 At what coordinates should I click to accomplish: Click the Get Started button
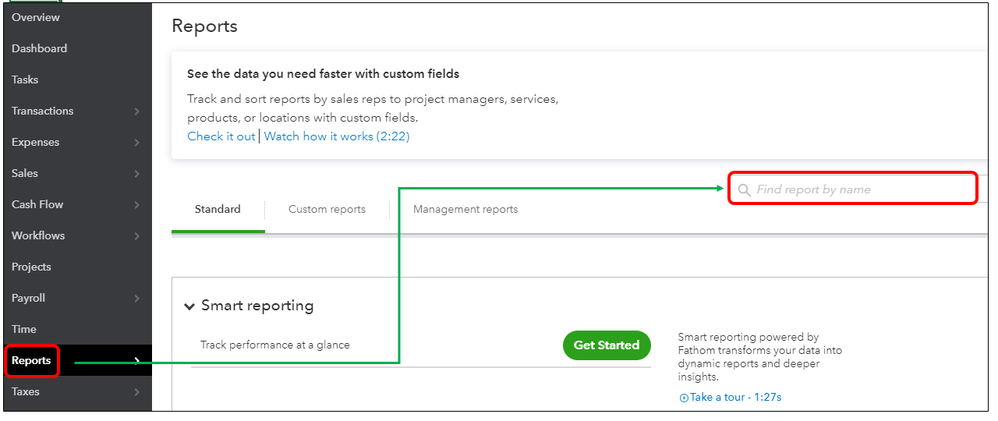click(x=607, y=345)
